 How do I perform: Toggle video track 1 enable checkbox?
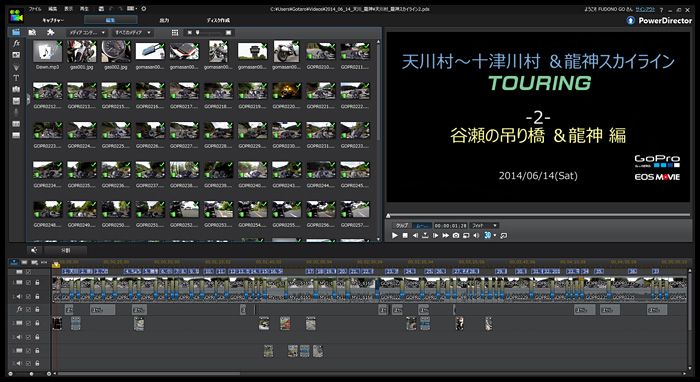29,282
